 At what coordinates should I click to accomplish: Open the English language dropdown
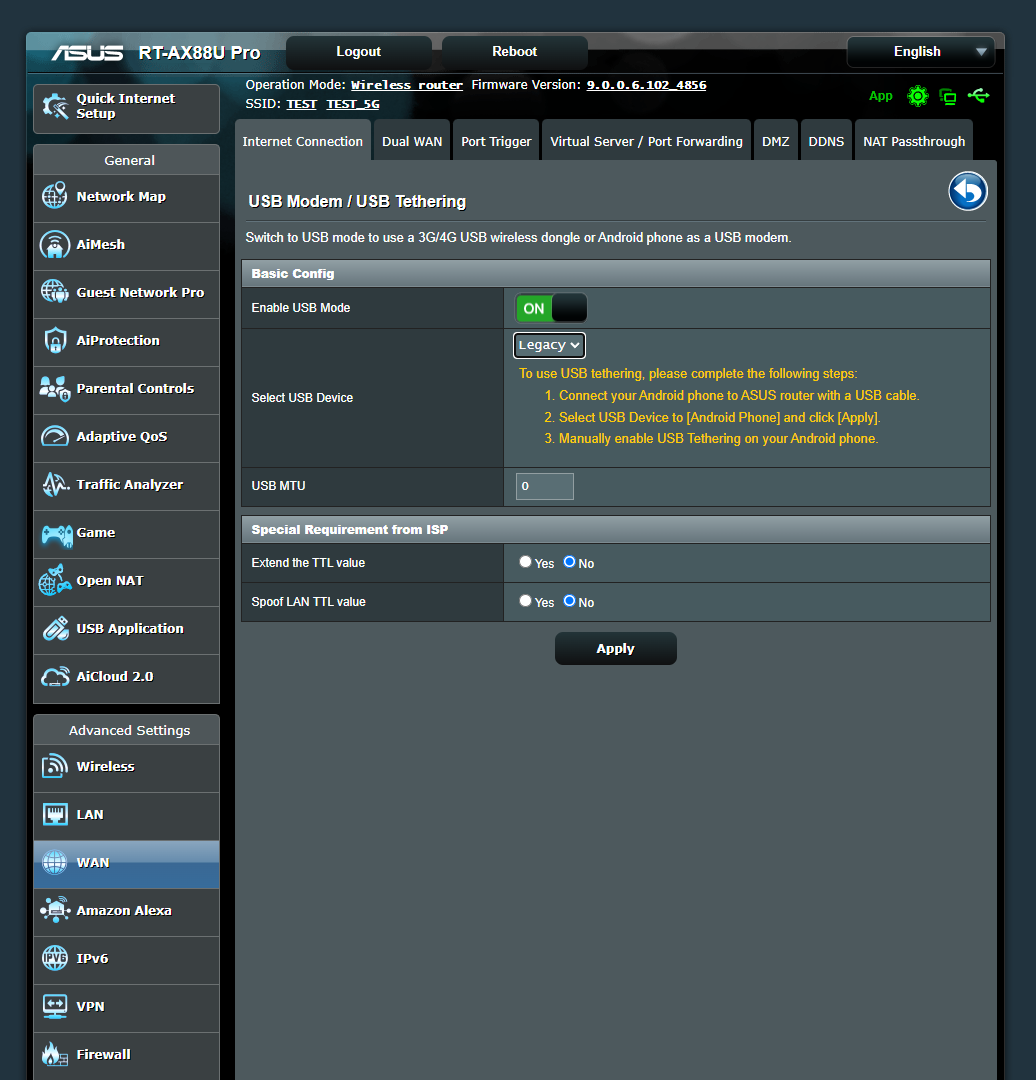920,52
